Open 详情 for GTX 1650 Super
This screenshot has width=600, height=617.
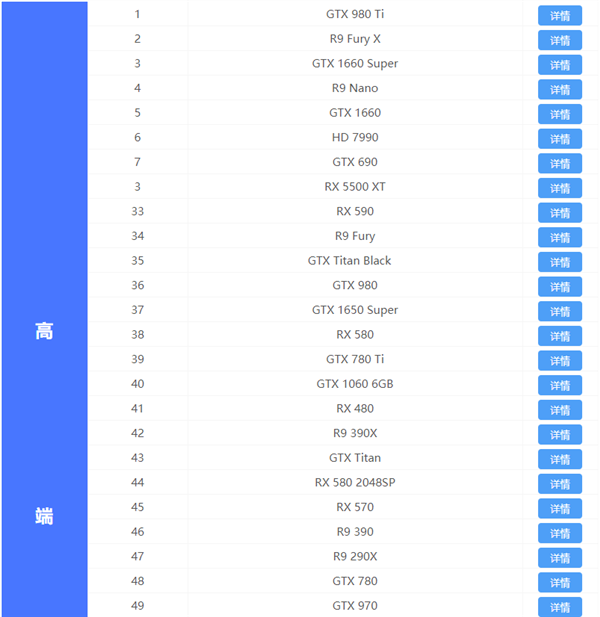click(x=560, y=311)
